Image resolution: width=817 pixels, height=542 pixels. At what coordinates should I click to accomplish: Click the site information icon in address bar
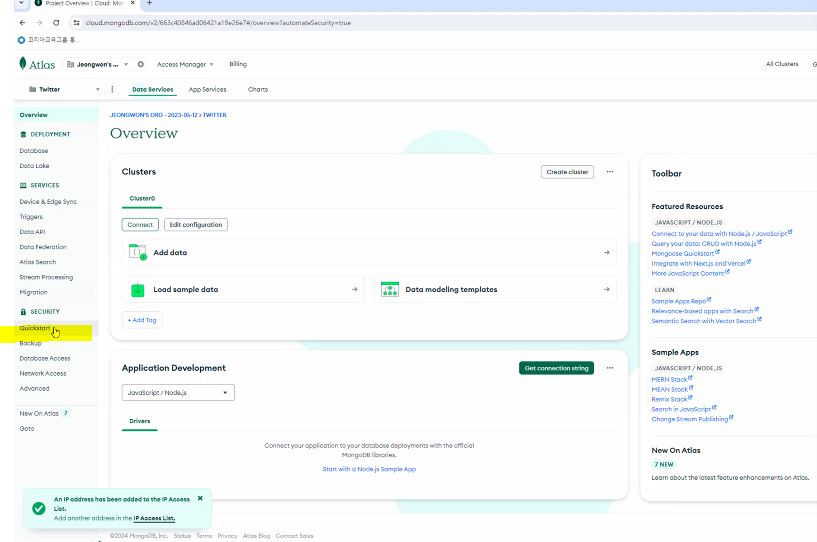77,23
